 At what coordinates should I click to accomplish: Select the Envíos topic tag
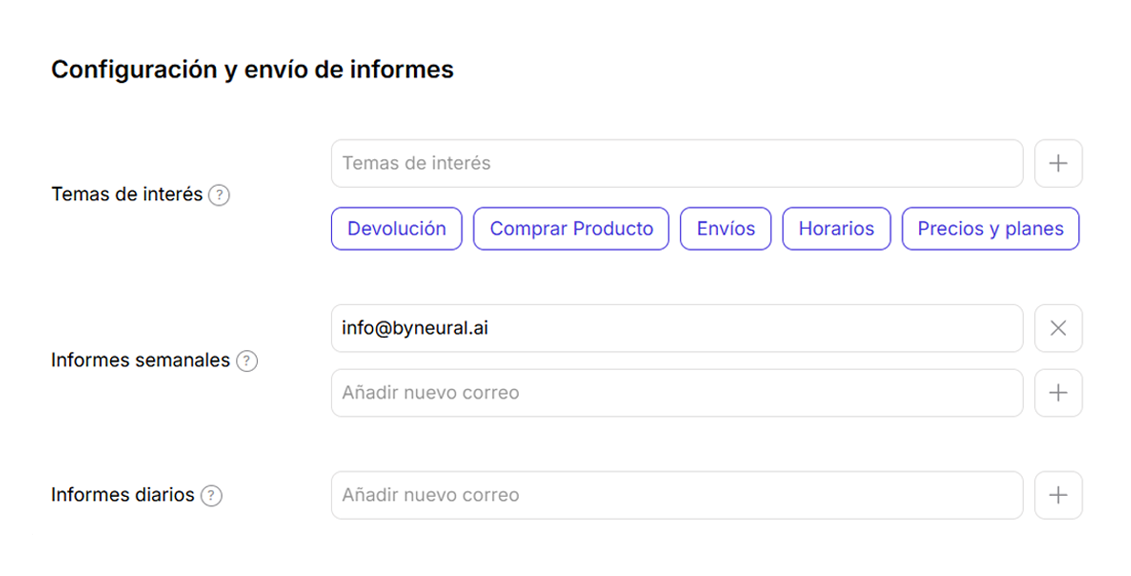[725, 228]
